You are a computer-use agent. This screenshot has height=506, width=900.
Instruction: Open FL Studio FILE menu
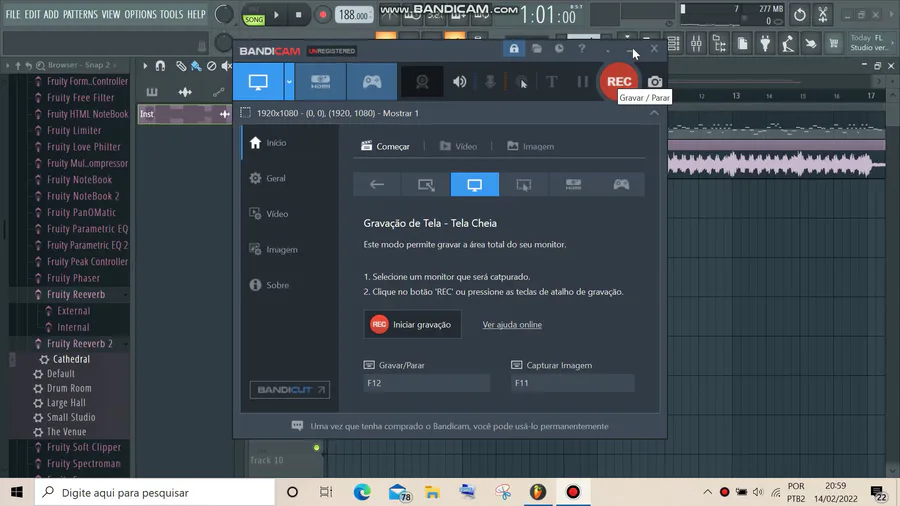[x=13, y=14]
